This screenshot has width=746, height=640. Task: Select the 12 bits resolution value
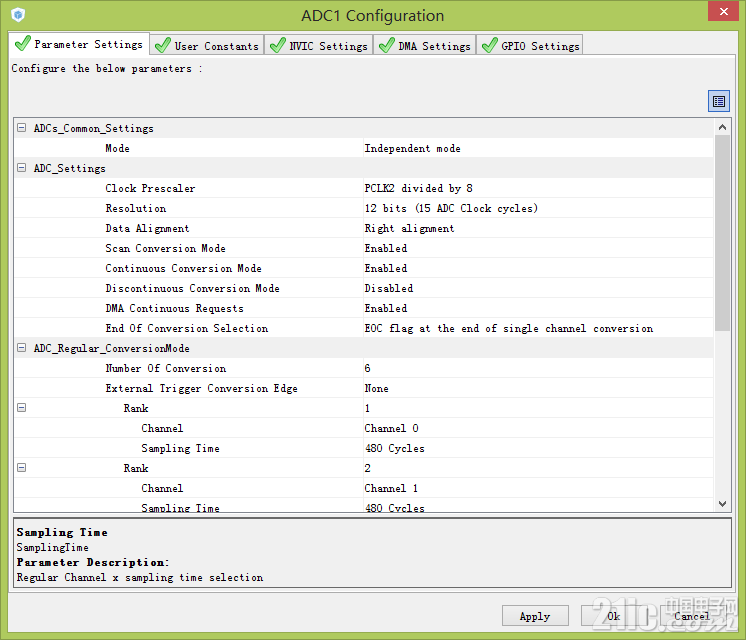tap(451, 208)
